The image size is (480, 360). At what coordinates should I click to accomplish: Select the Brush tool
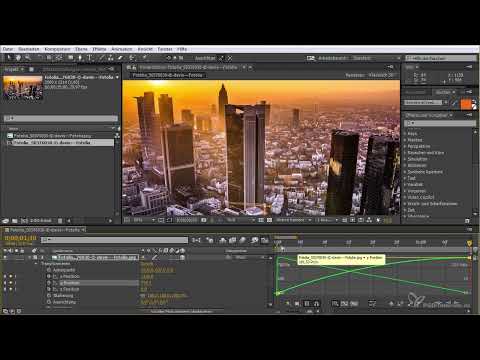click(x=102, y=58)
